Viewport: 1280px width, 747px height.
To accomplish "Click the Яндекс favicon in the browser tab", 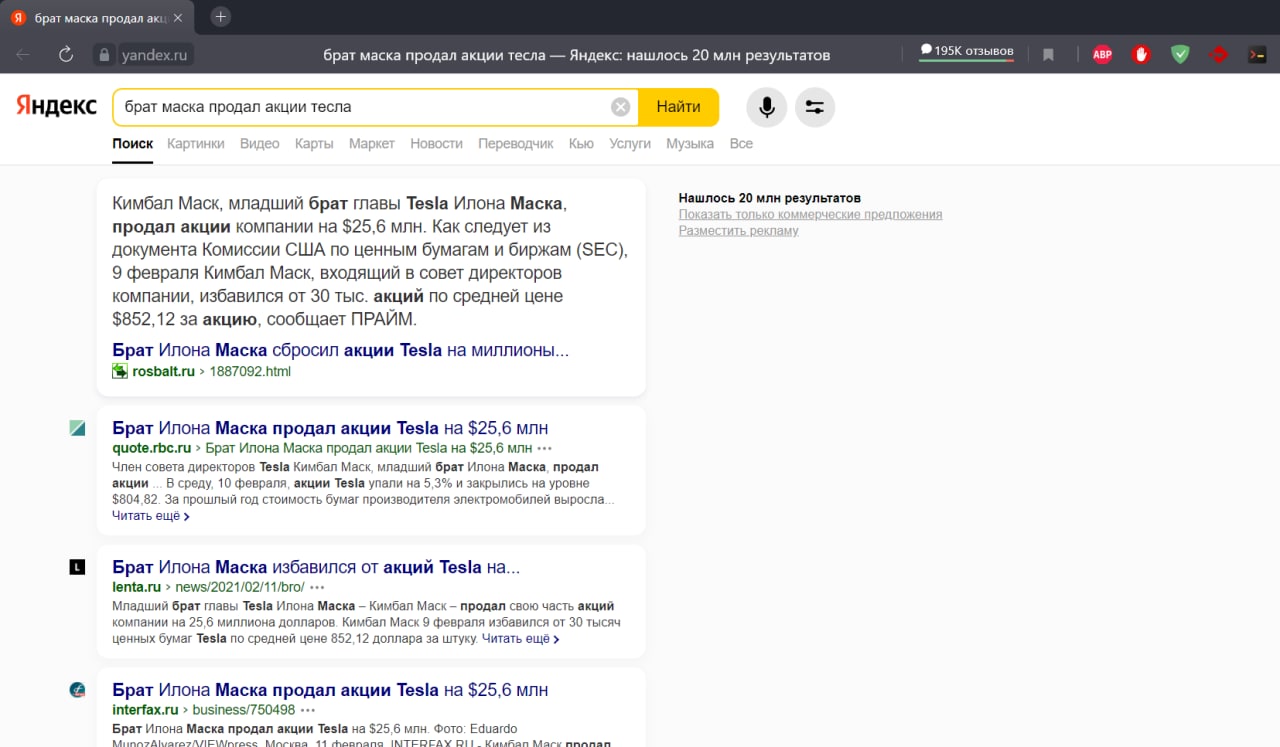I will click(x=18, y=18).
